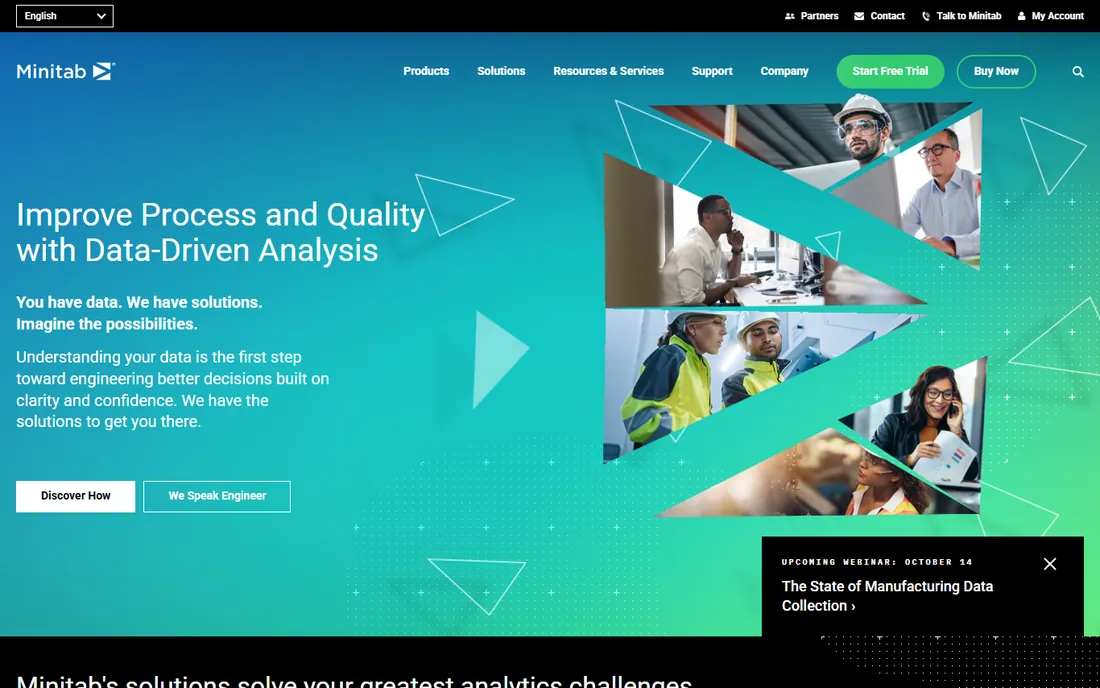1100x688 pixels.
Task: Click the Partners people icon
Action: (x=790, y=16)
